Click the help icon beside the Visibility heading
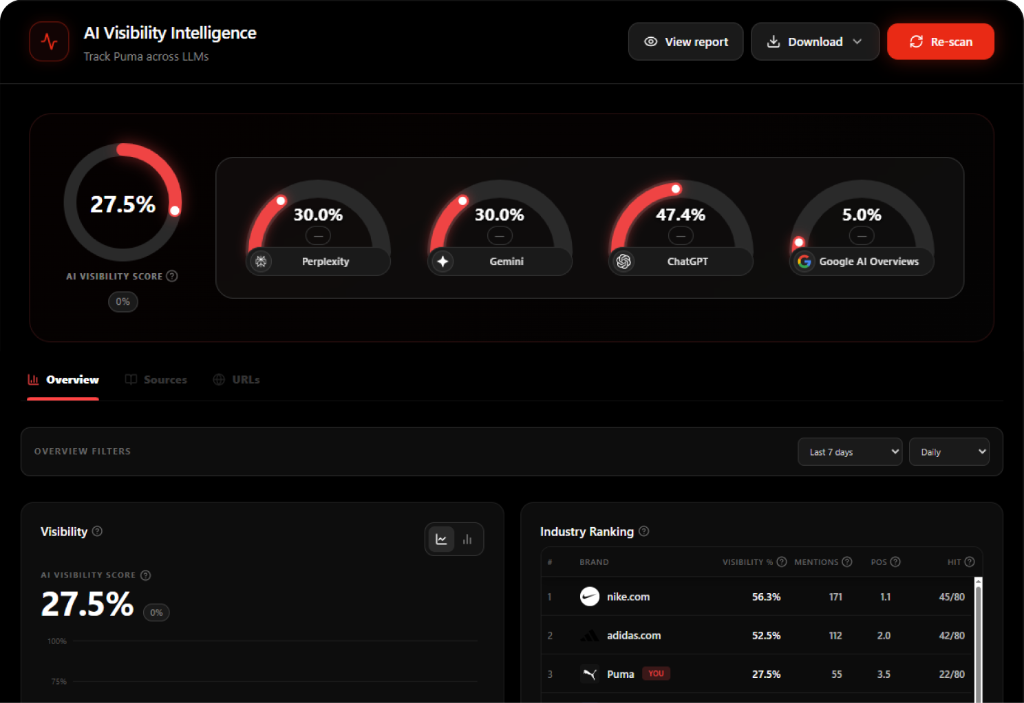 (x=97, y=531)
